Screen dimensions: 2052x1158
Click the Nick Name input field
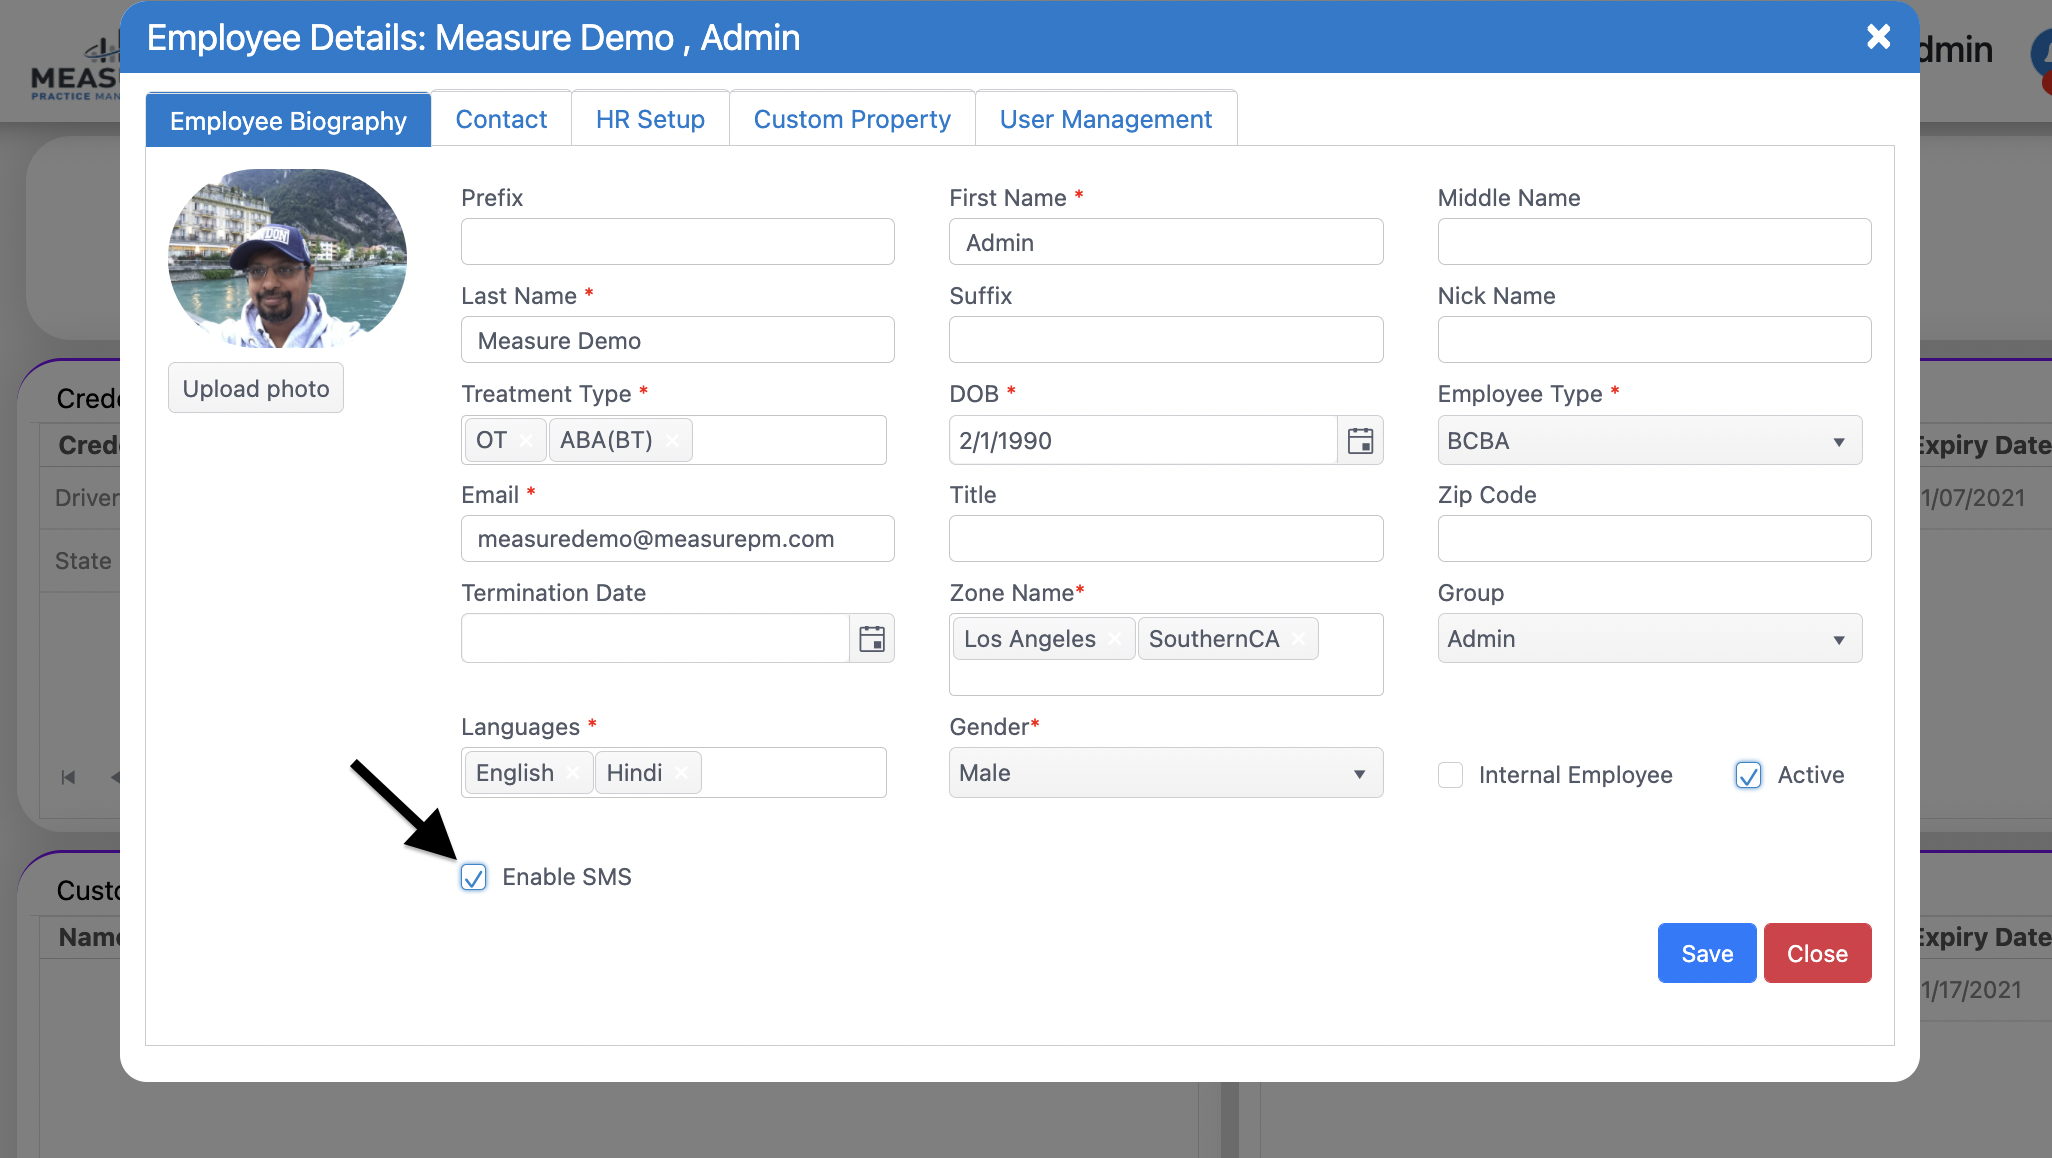(1653, 340)
